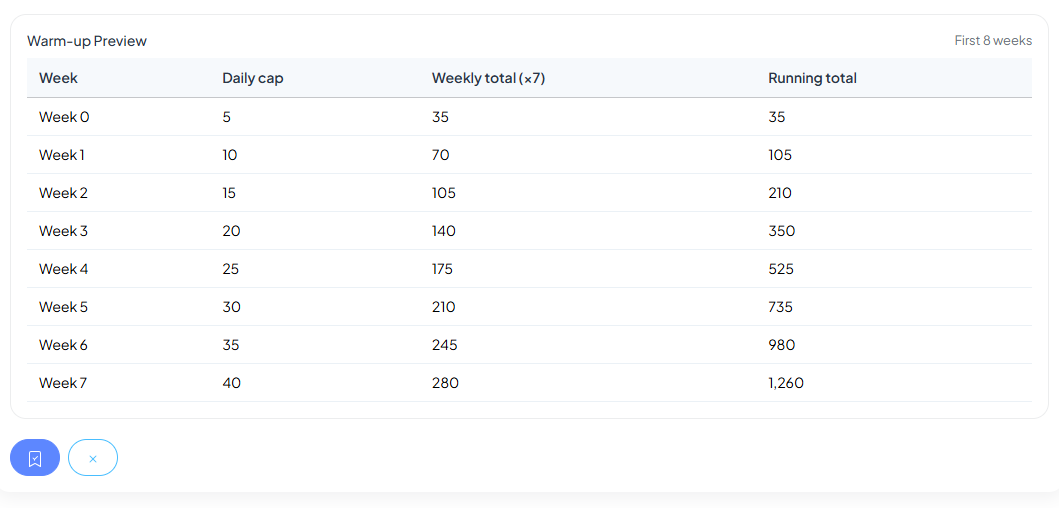
Task: Click the Week column header
Action: (58, 78)
